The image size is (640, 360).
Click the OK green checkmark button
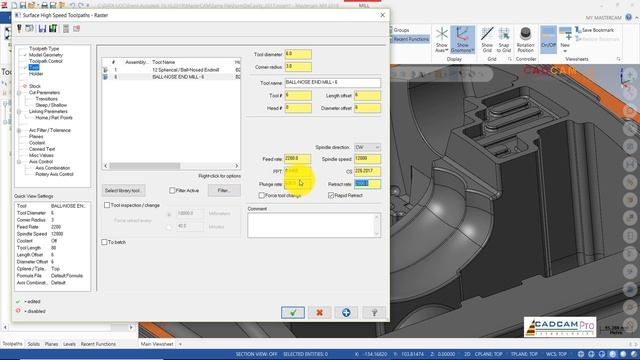pos(293,313)
